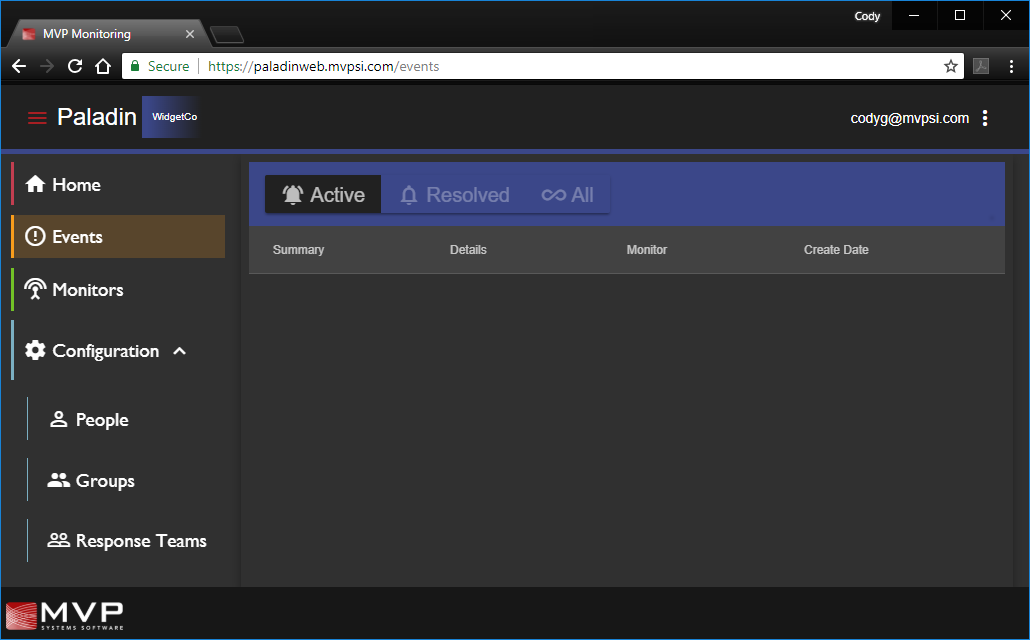Open People under Configuration
Viewport: 1030px width, 640px height.
(89, 420)
